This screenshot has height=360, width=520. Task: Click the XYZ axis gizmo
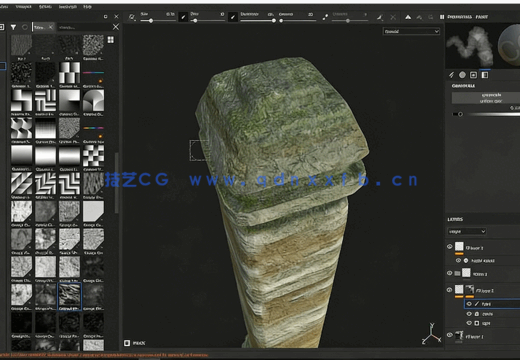[x=431, y=334]
